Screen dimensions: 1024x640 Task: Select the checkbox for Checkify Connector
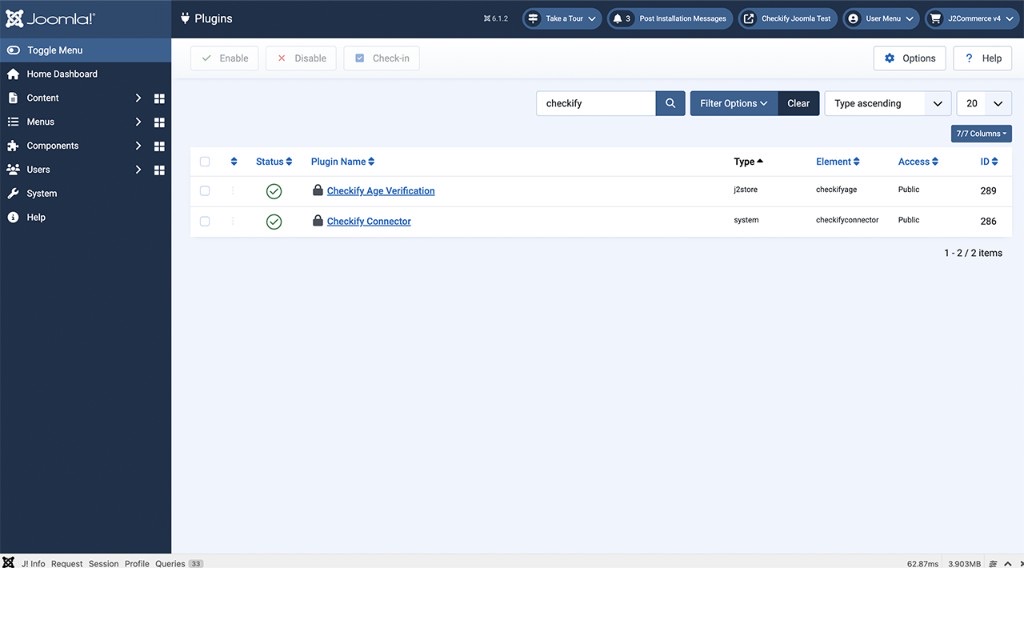[x=205, y=221]
